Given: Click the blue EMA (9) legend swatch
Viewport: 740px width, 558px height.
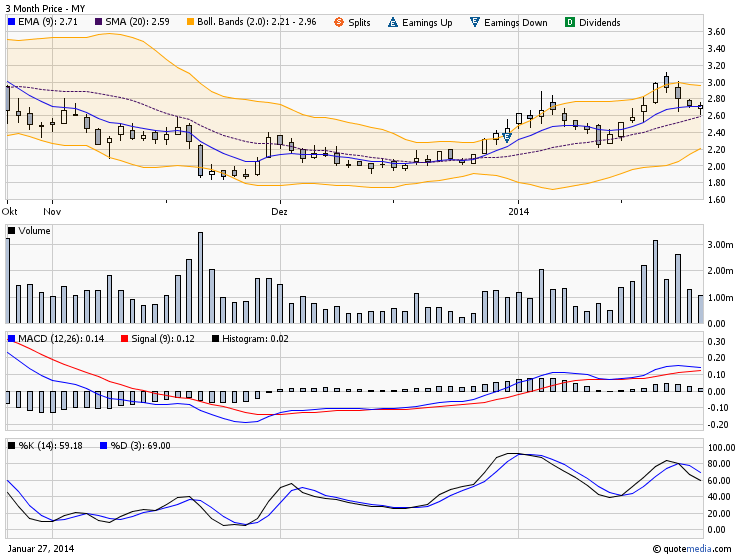Looking at the screenshot, I should coord(11,22).
